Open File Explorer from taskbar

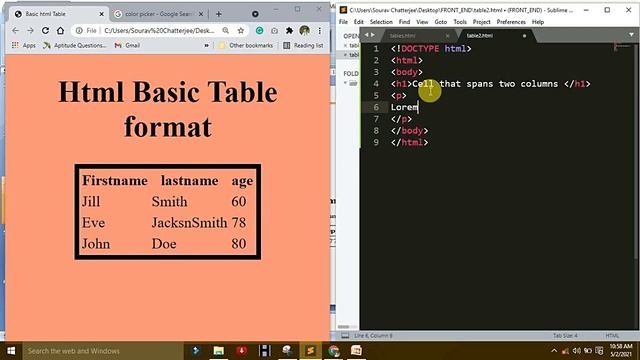[218, 351]
